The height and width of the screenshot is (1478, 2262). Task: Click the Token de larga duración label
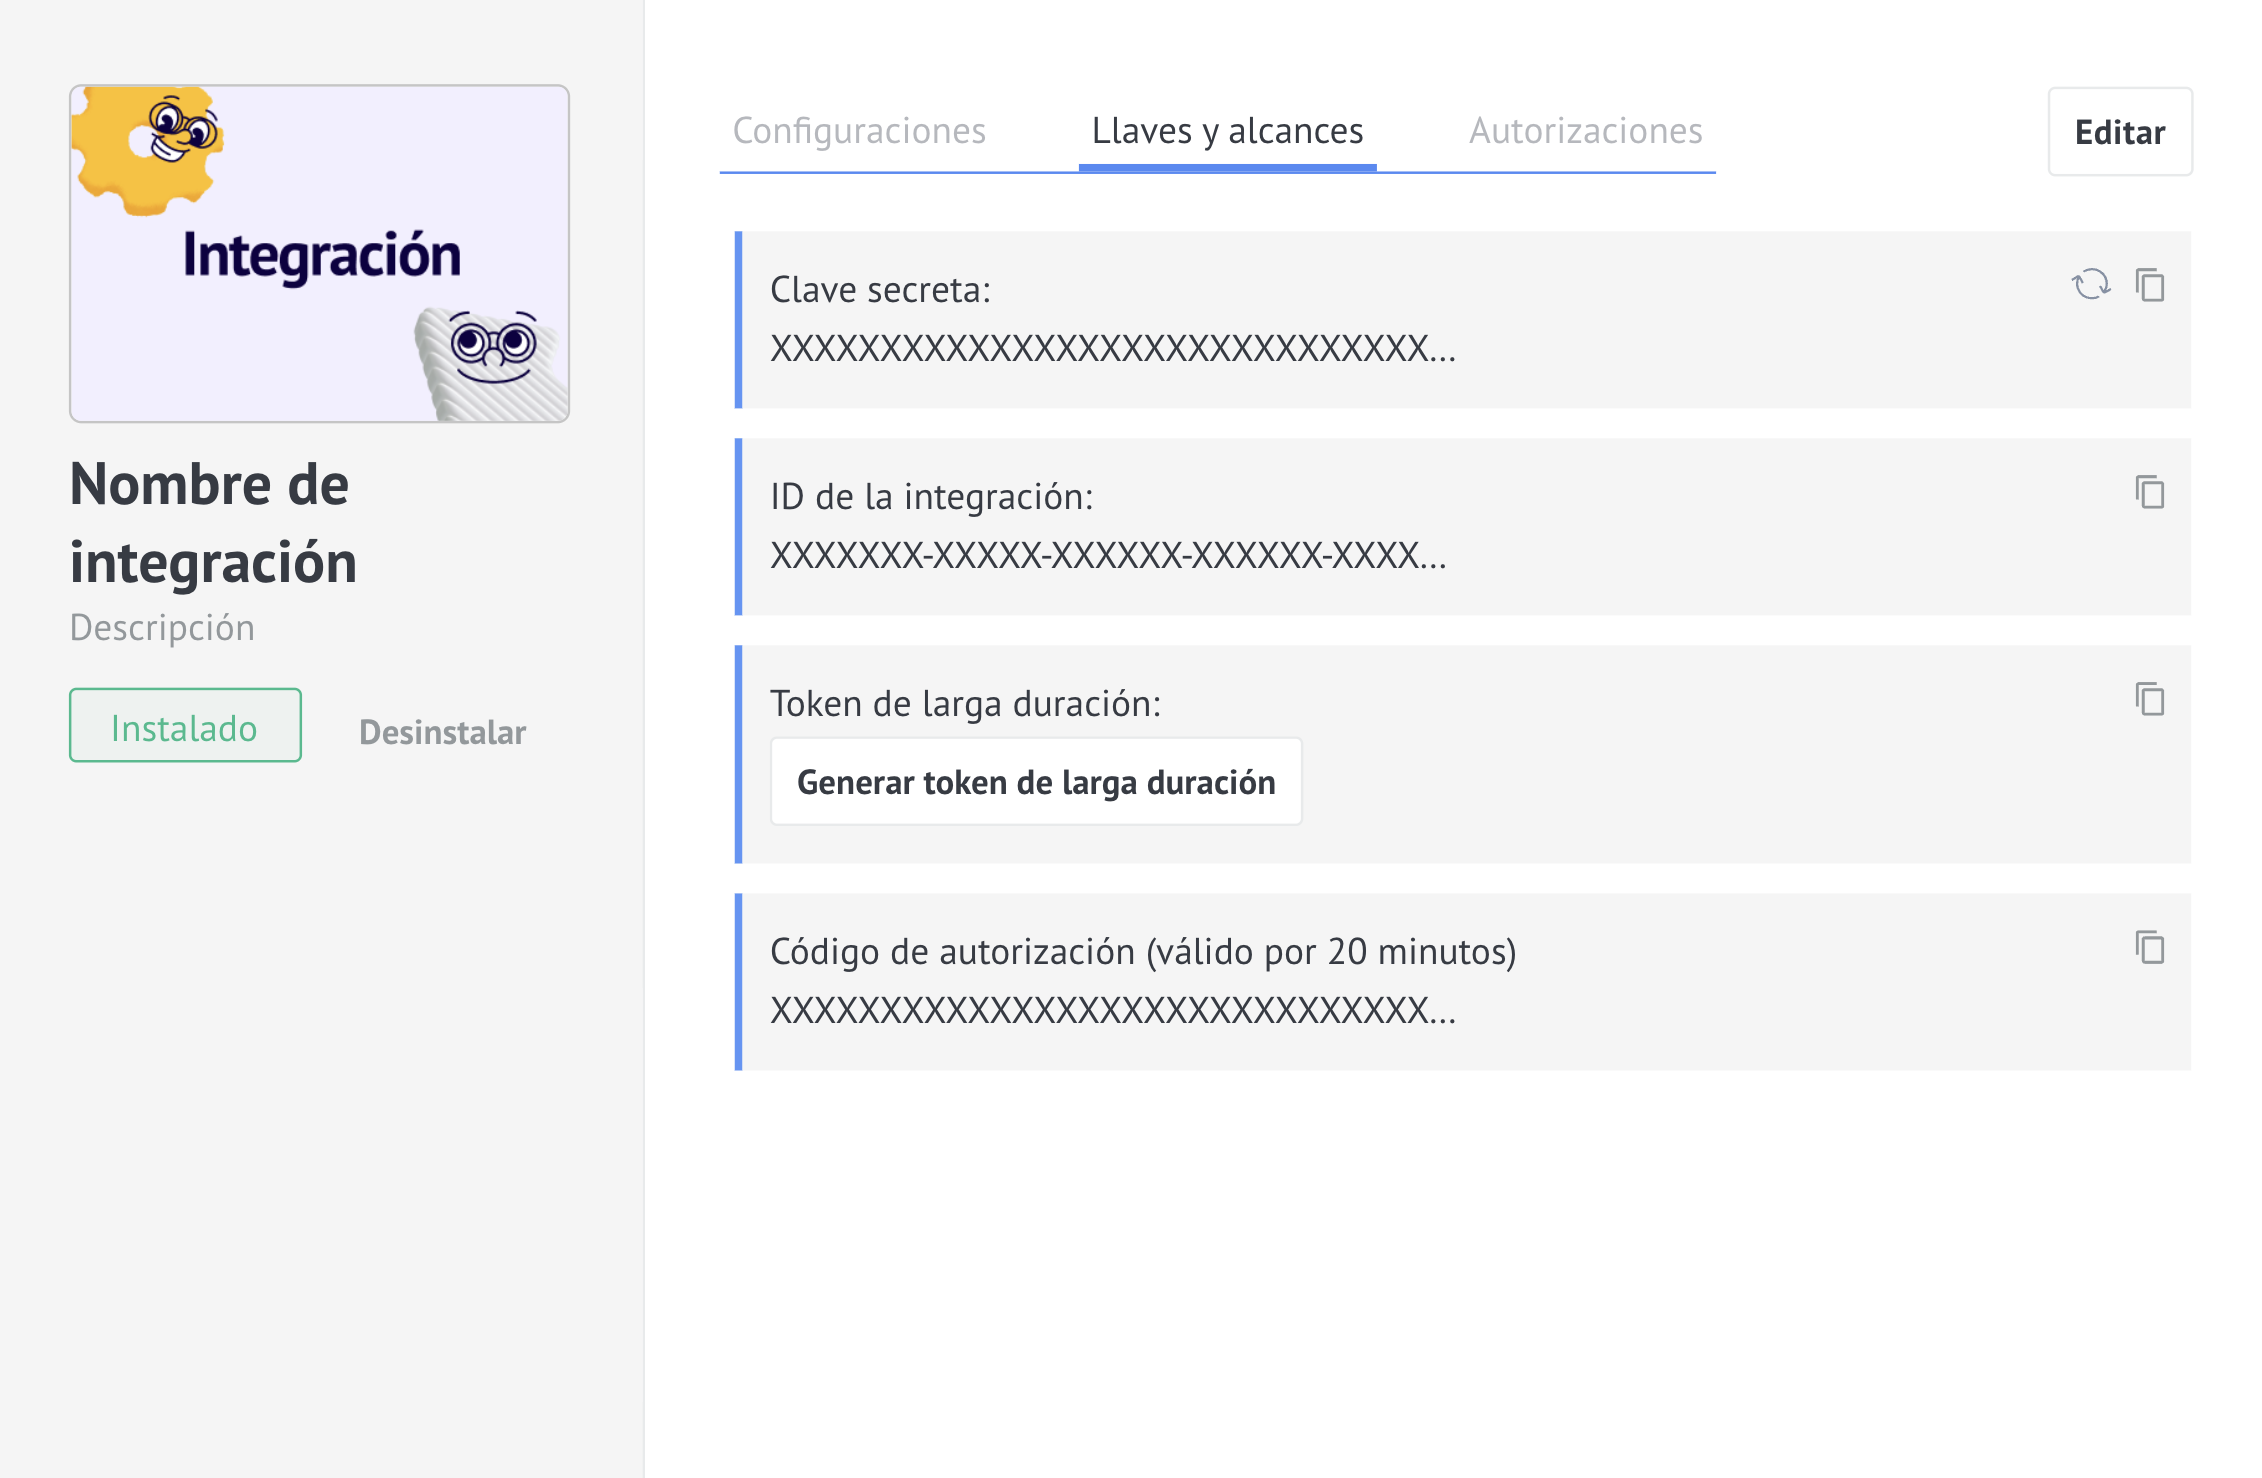965,704
